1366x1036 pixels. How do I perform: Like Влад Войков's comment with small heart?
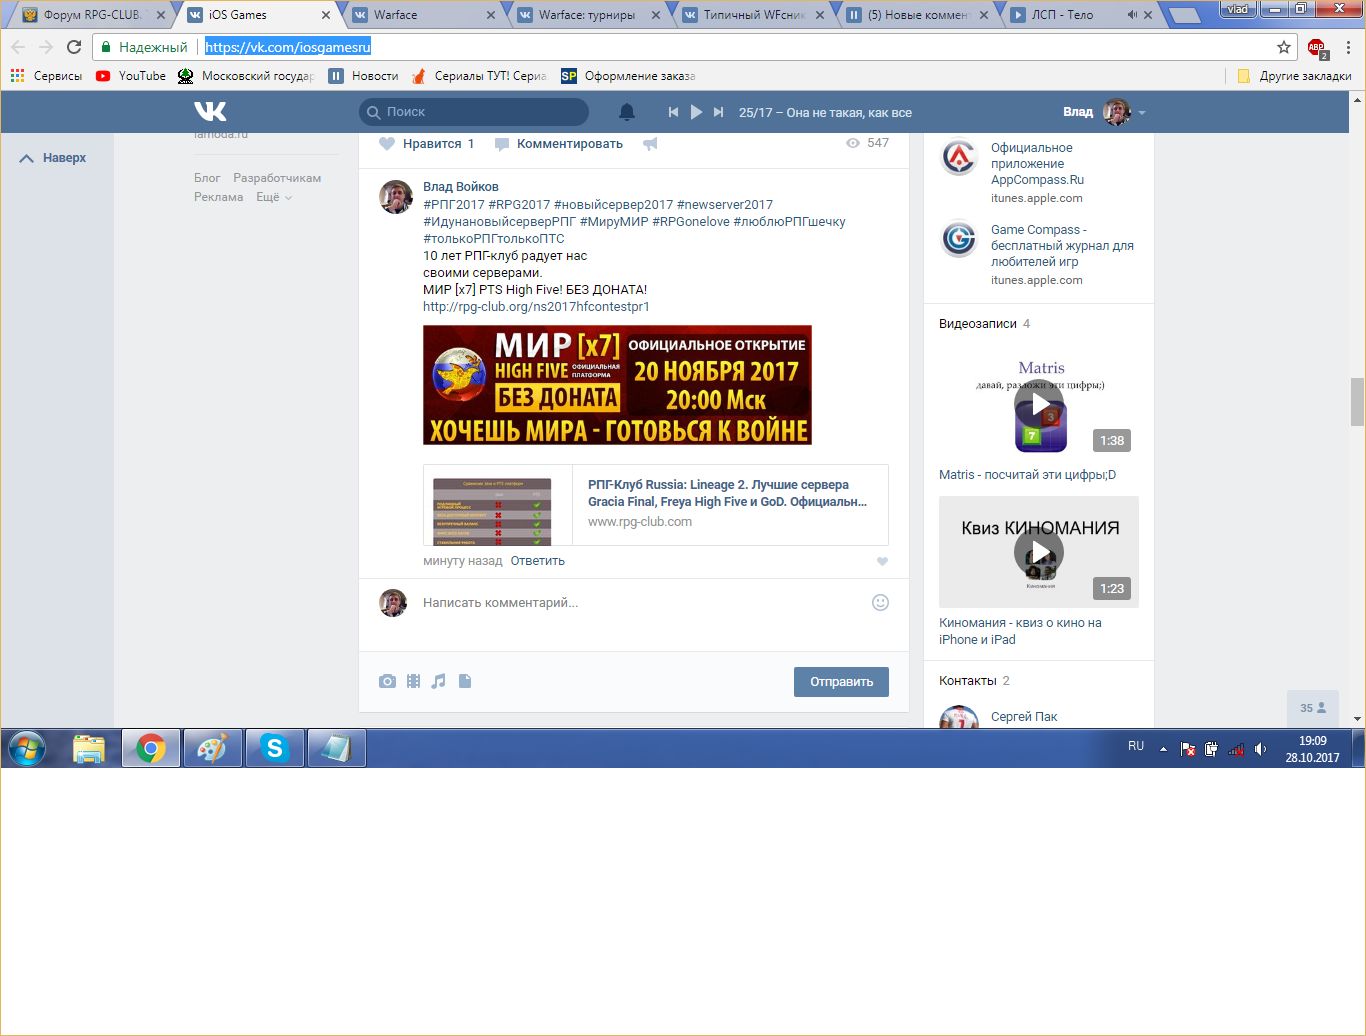(x=882, y=561)
